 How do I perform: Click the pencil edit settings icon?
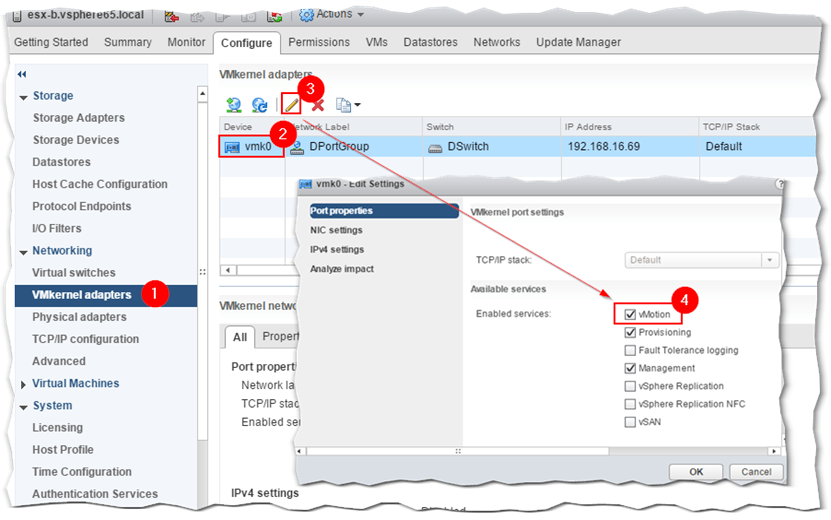click(291, 104)
